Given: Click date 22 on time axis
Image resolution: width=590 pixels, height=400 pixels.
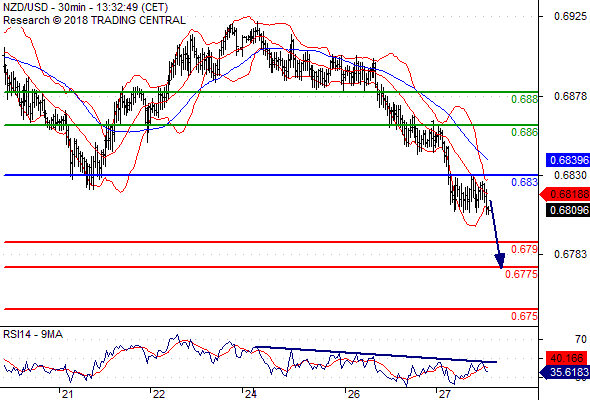Looking at the screenshot, I should point(159,394).
